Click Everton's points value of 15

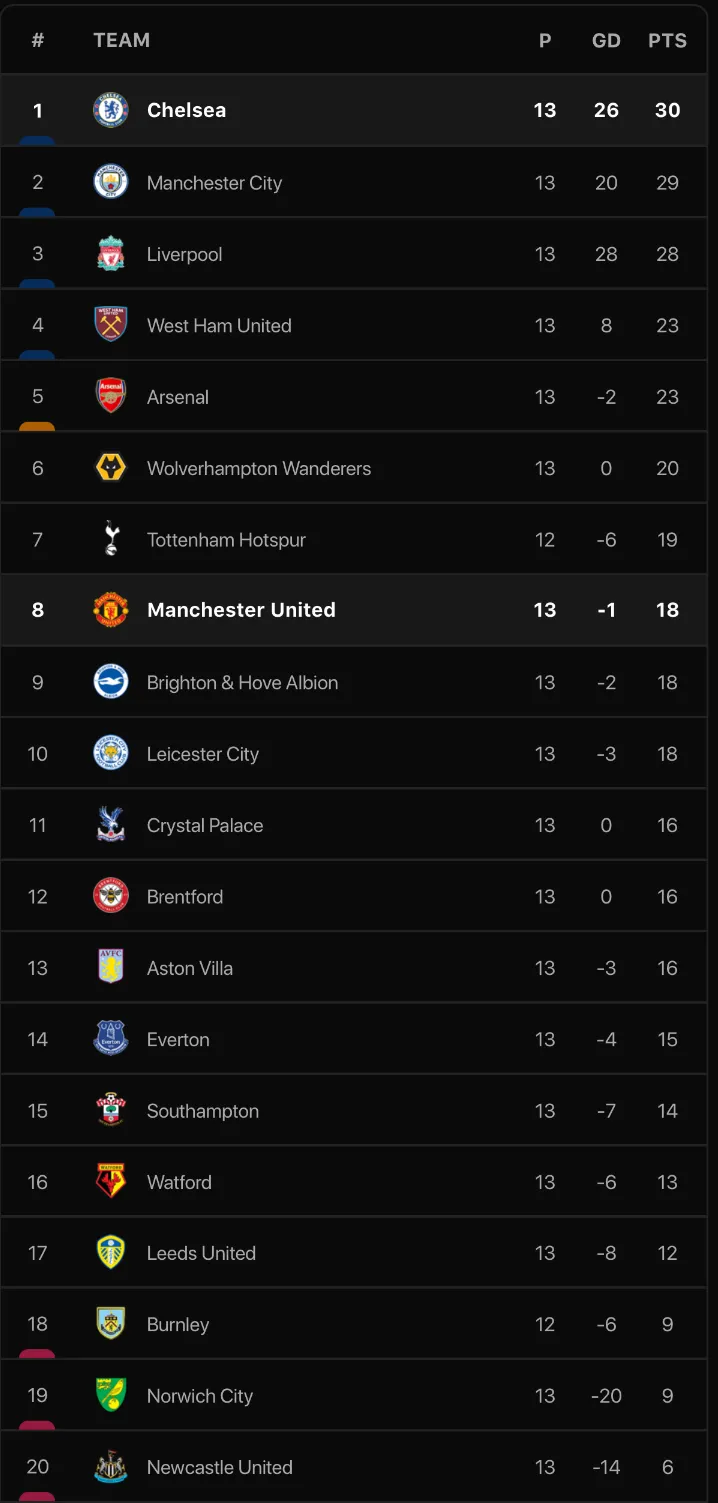(667, 1040)
